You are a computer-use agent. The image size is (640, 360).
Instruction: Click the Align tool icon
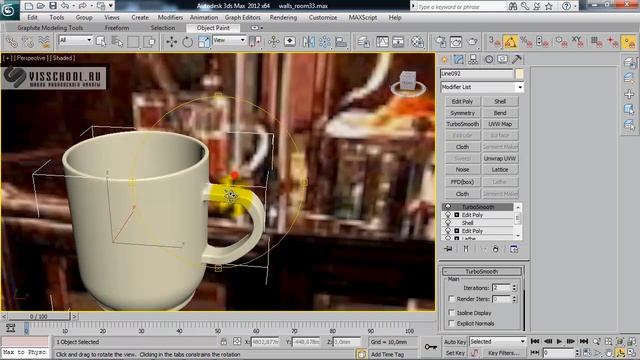coord(341,42)
